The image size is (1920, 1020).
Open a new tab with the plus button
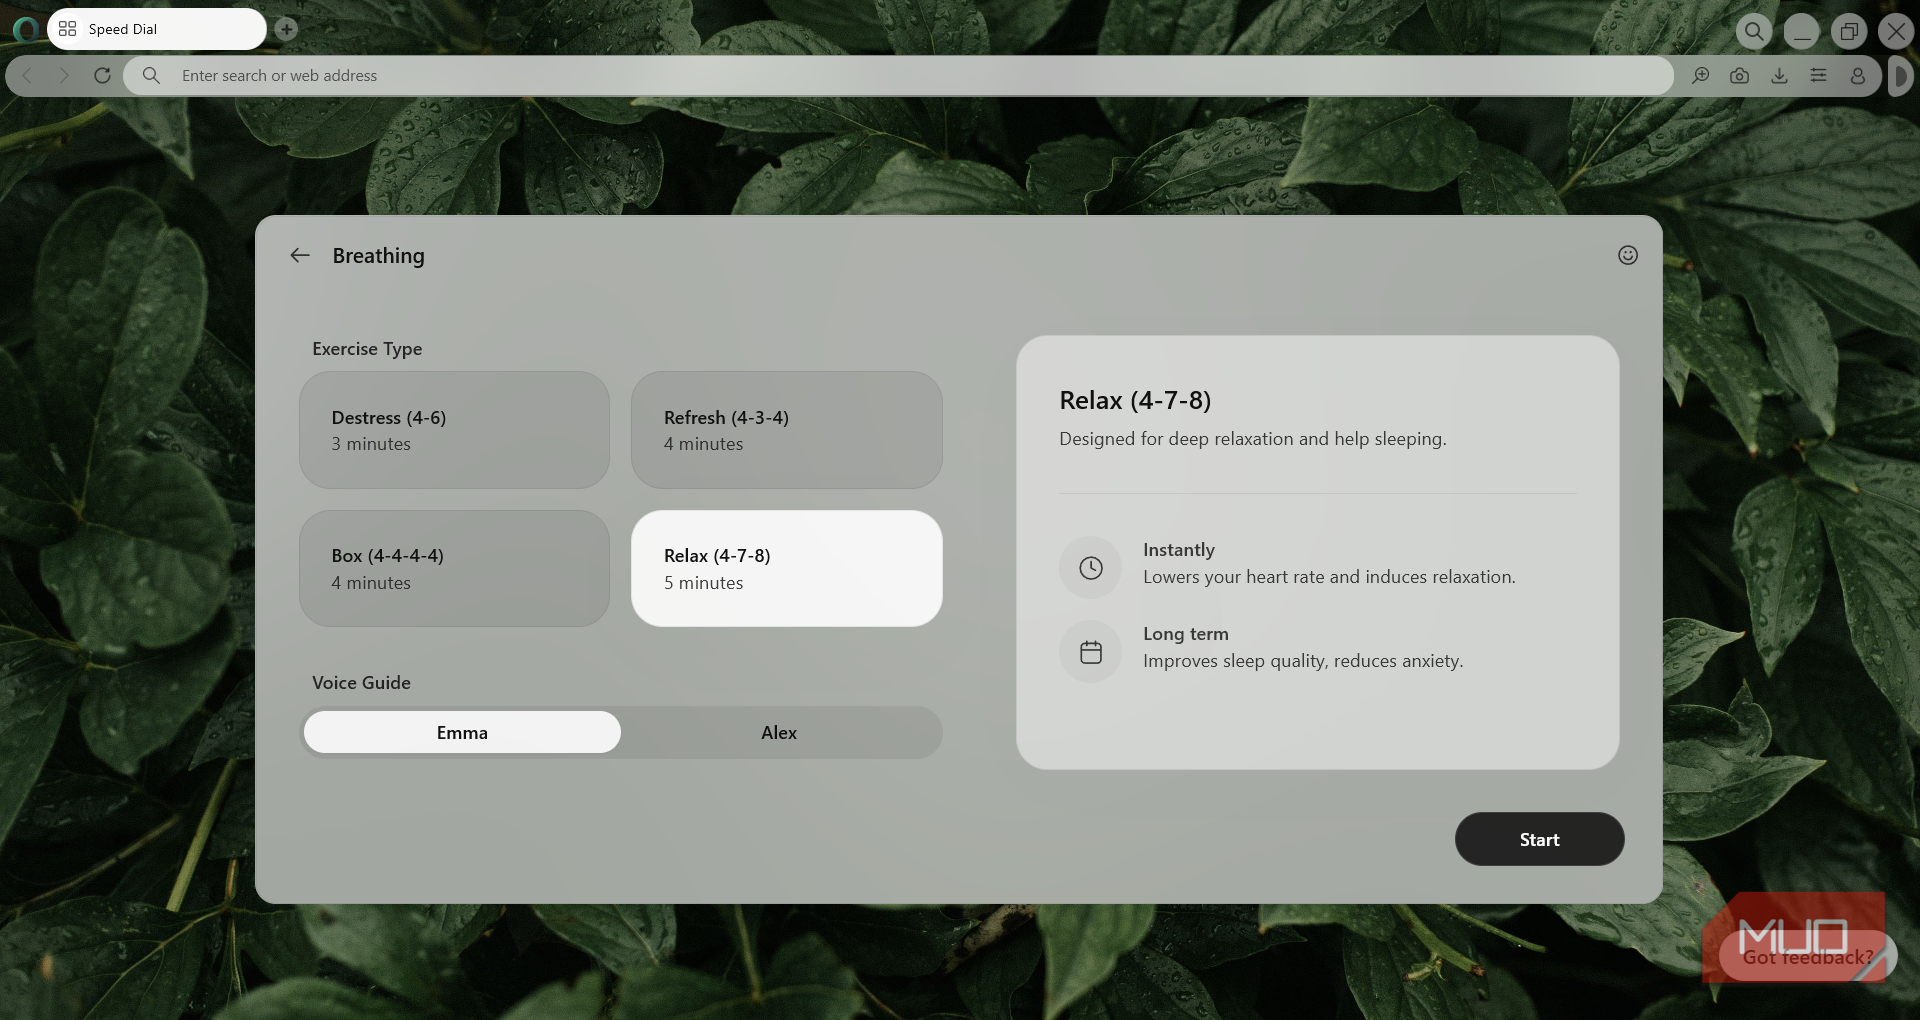click(286, 29)
